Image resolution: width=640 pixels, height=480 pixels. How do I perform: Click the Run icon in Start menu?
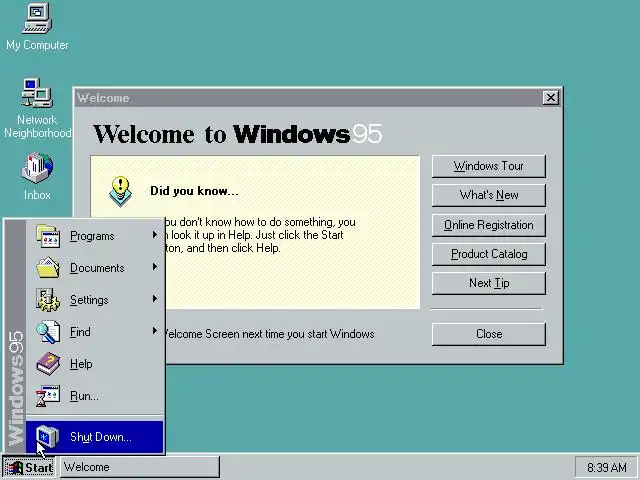point(48,396)
